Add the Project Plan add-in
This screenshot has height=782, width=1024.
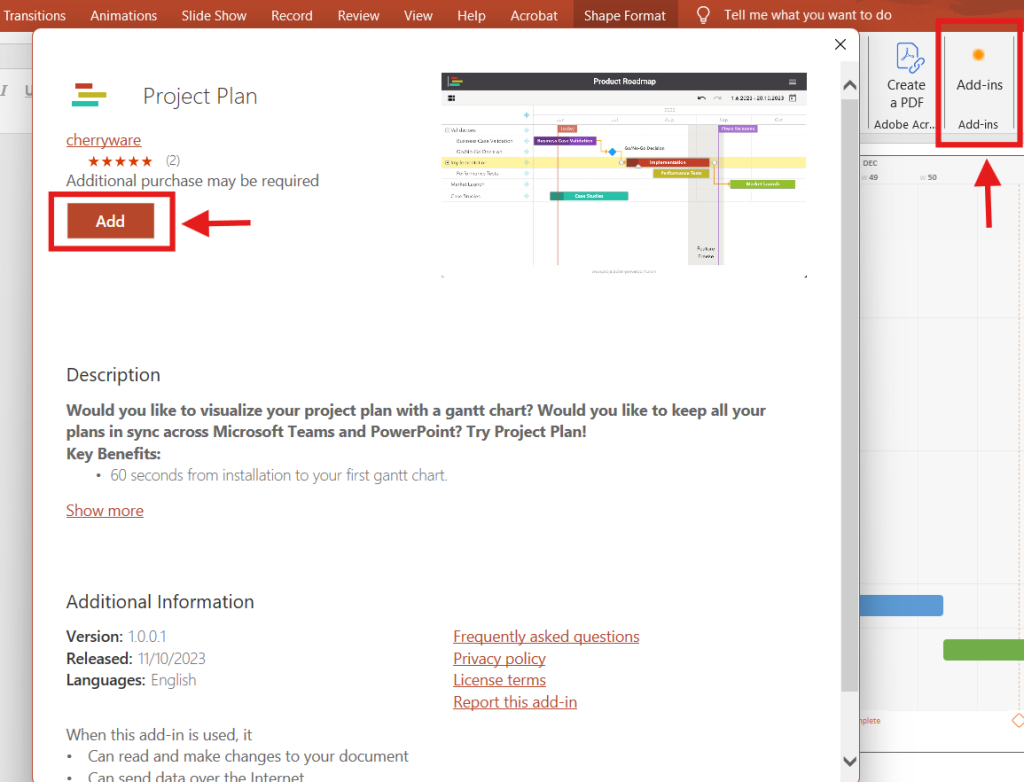point(110,221)
